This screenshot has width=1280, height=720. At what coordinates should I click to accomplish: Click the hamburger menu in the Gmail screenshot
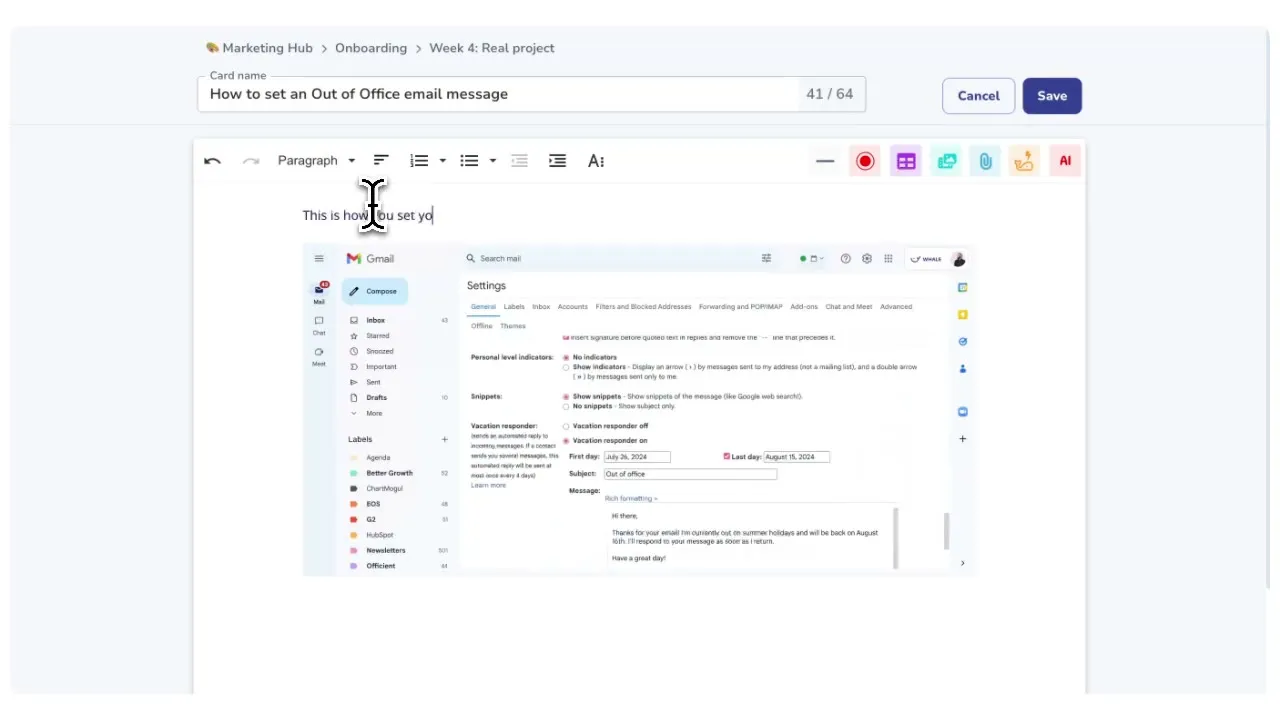(x=319, y=258)
